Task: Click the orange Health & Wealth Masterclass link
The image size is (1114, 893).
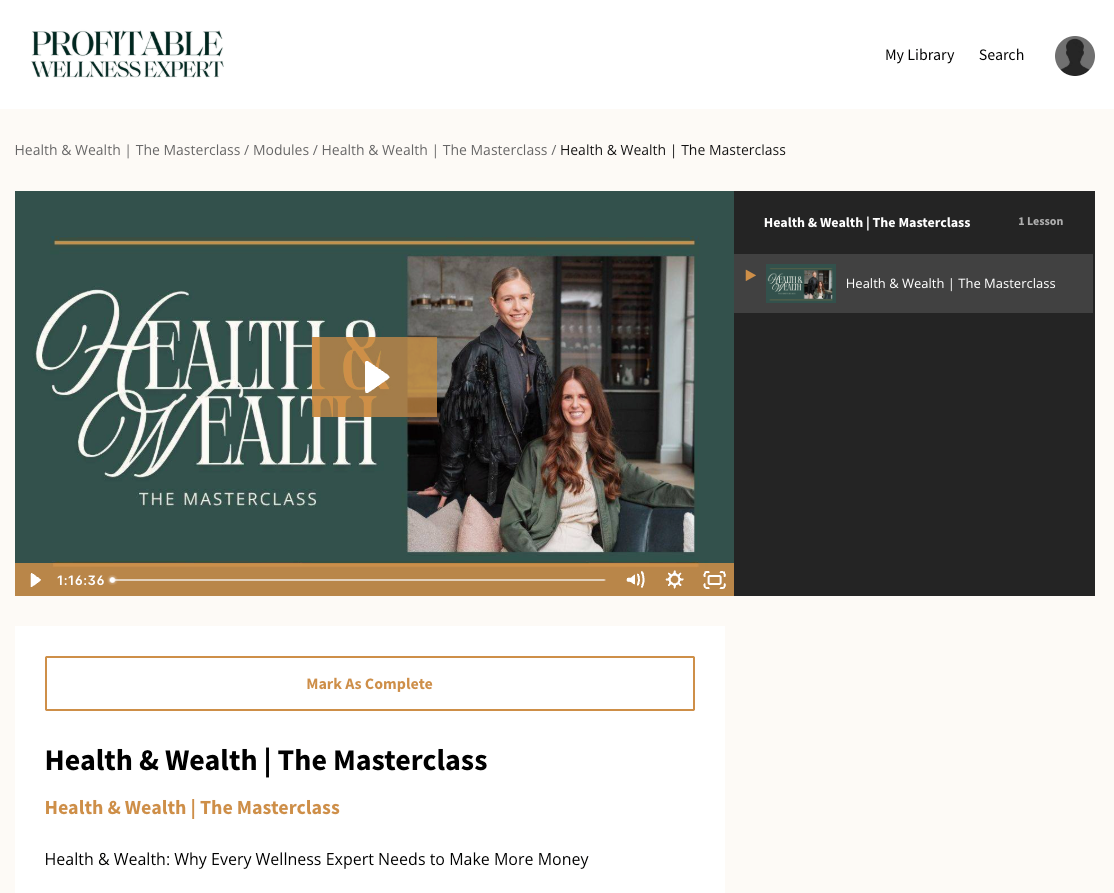Action: click(192, 807)
